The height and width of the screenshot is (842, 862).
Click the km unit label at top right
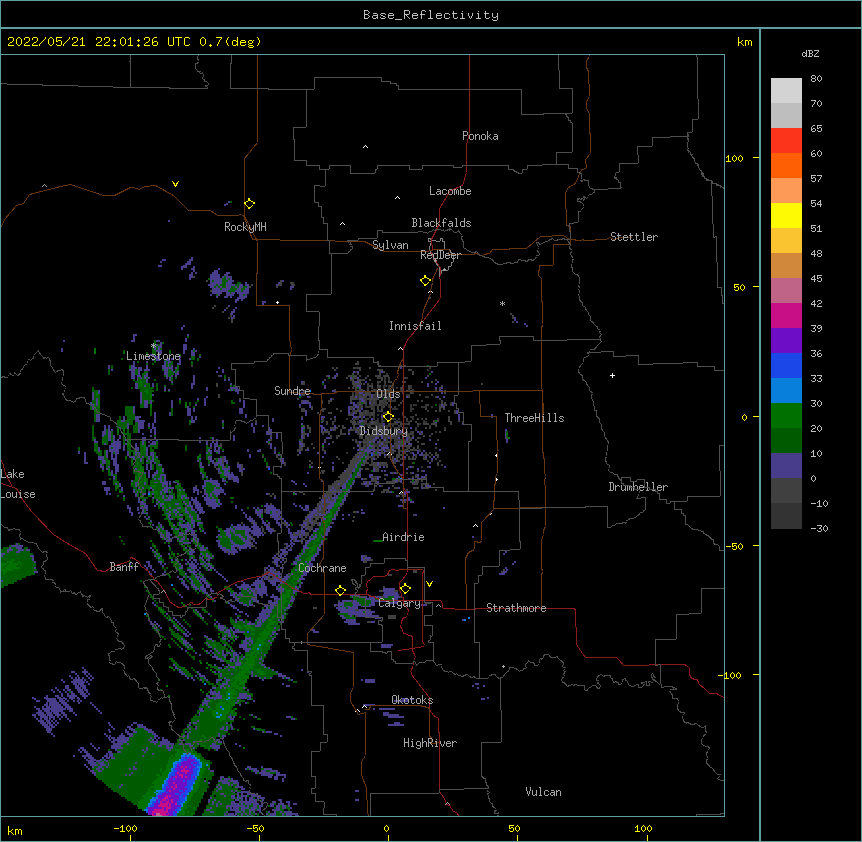[745, 42]
